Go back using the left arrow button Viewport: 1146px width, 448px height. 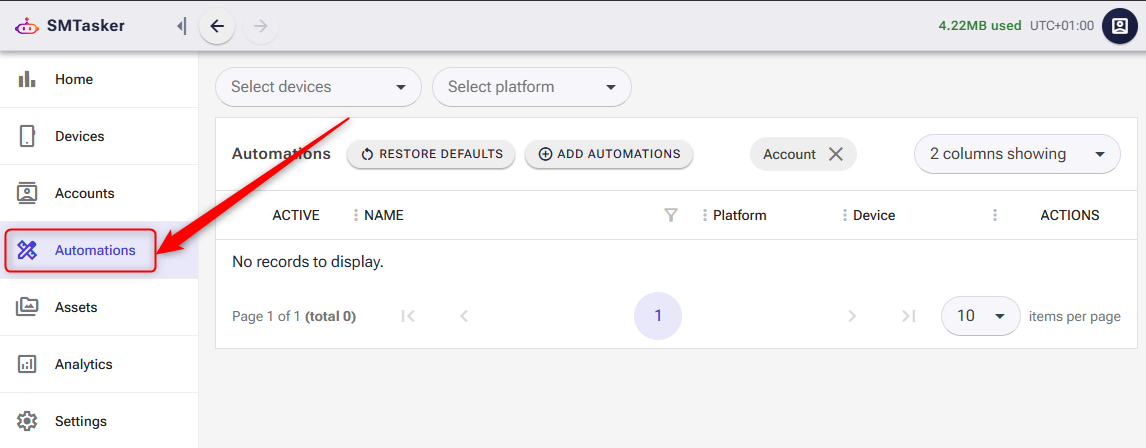(217, 26)
